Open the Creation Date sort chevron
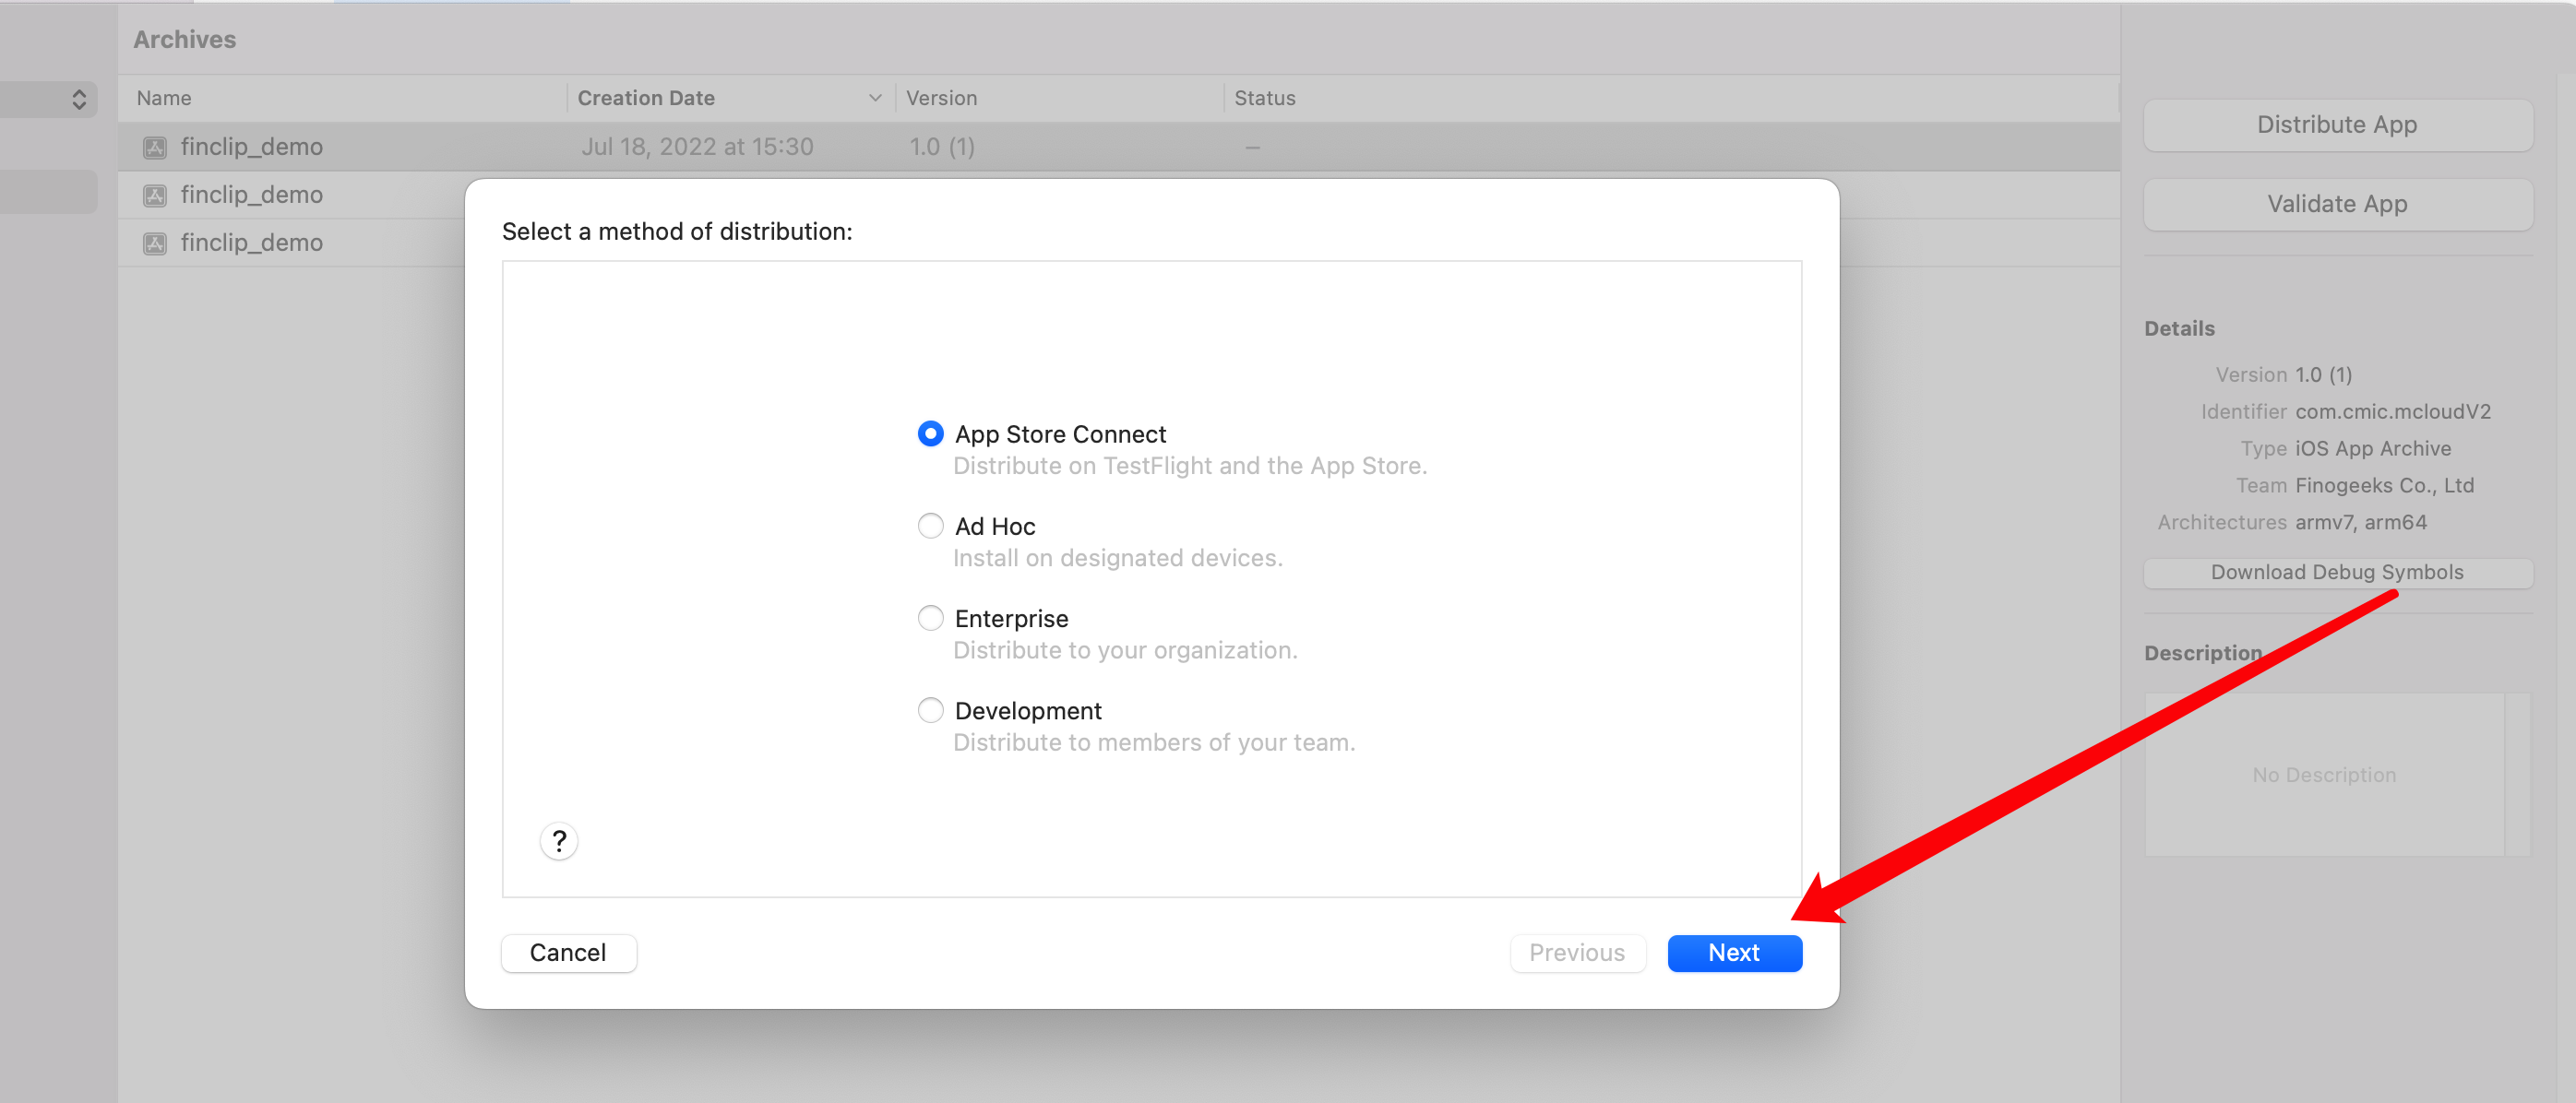 (x=875, y=97)
